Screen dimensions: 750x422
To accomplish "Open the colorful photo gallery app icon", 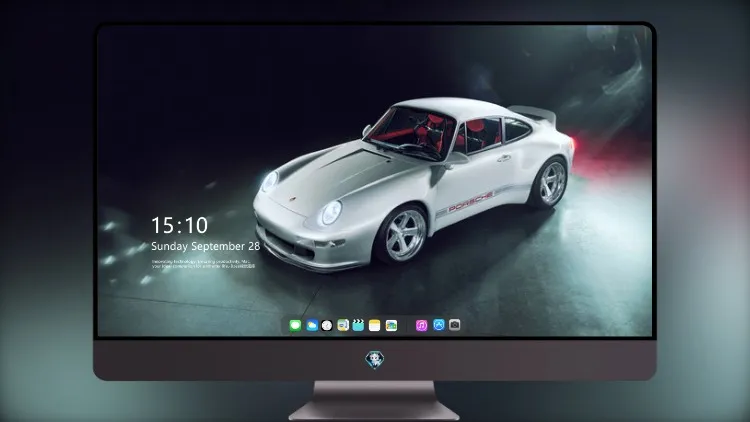I will pos(391,325).
